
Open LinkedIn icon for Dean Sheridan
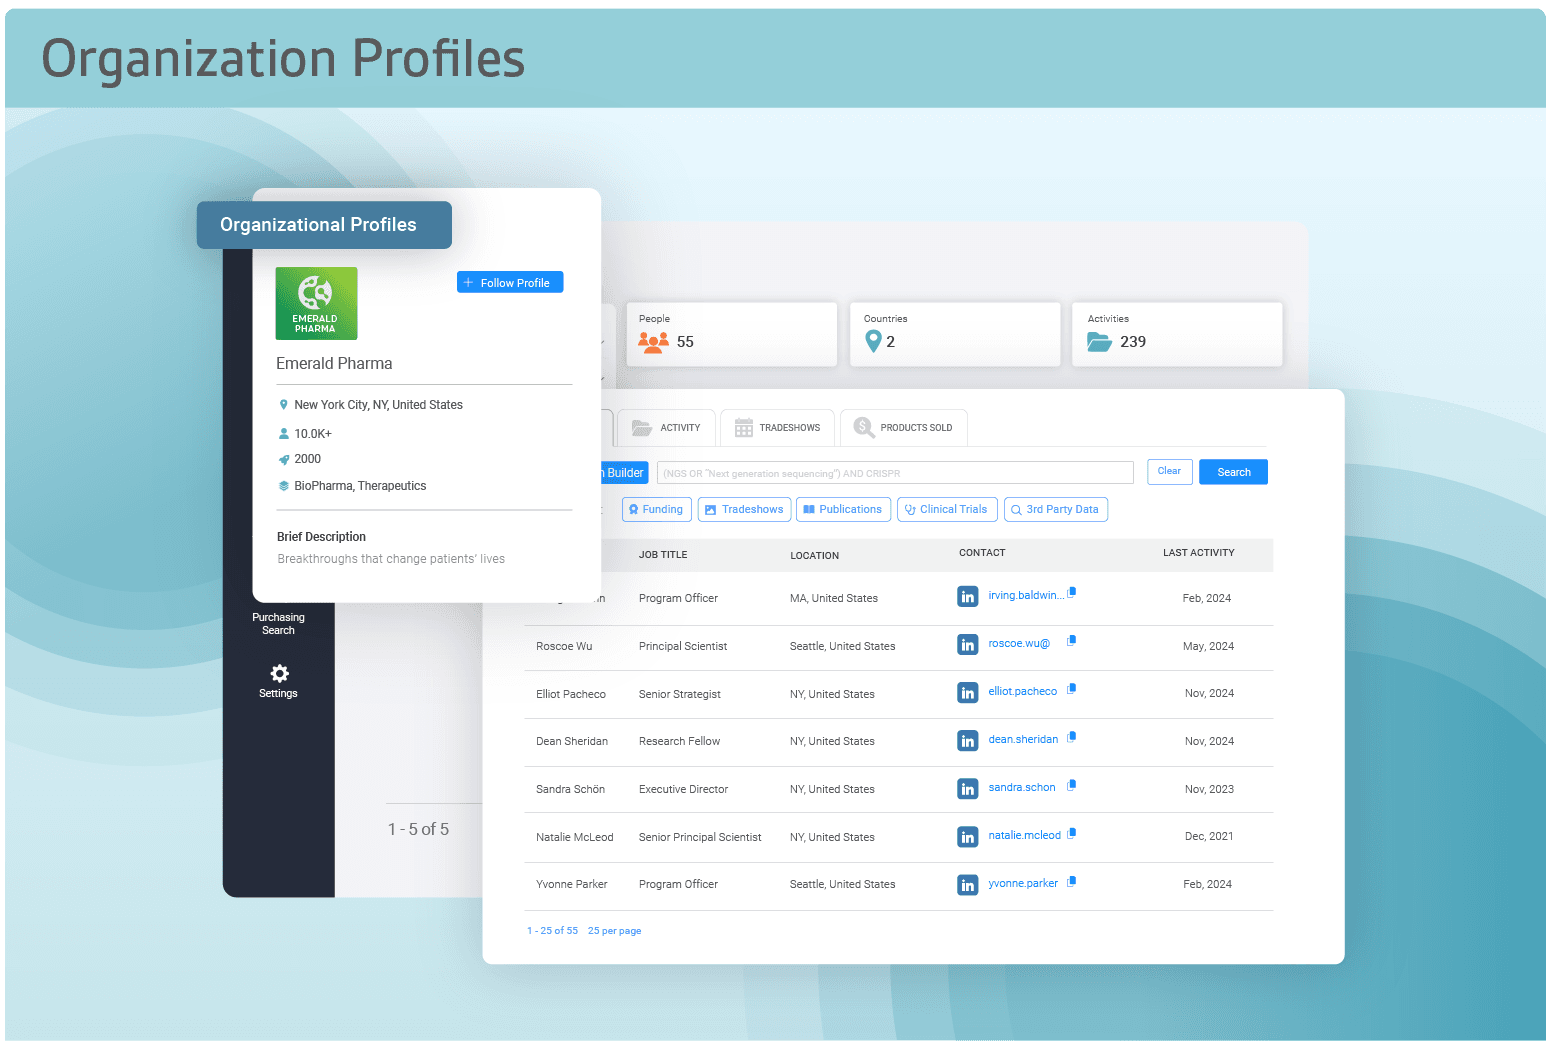pos(968,741)
